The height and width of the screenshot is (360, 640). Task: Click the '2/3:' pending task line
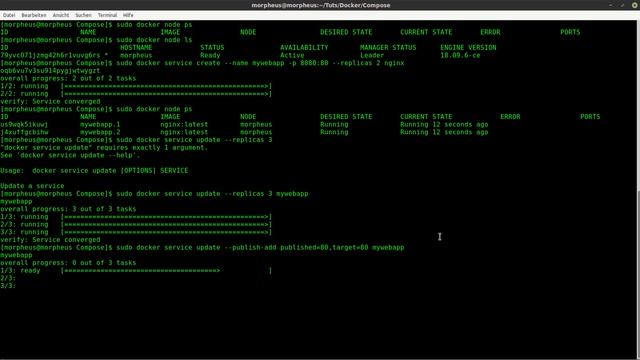tap(8, 278)
